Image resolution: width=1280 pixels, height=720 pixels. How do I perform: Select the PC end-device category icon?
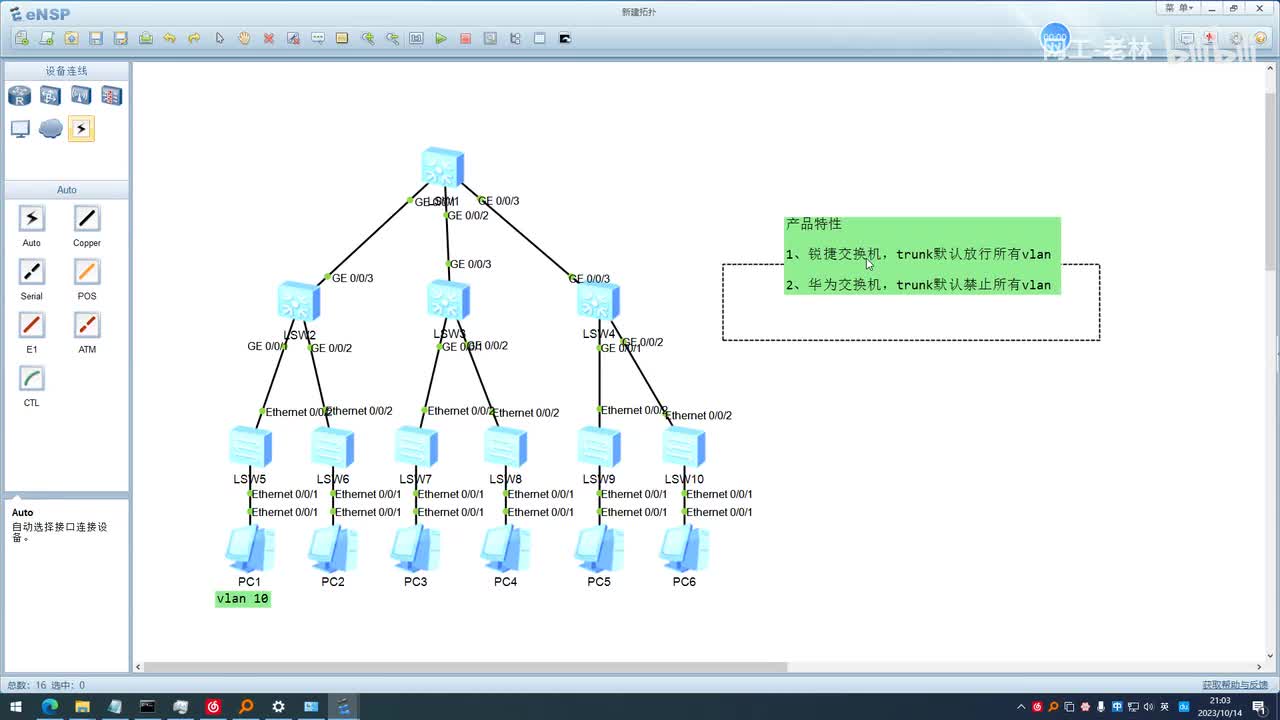pyautogui.click(x=20, y=129)
